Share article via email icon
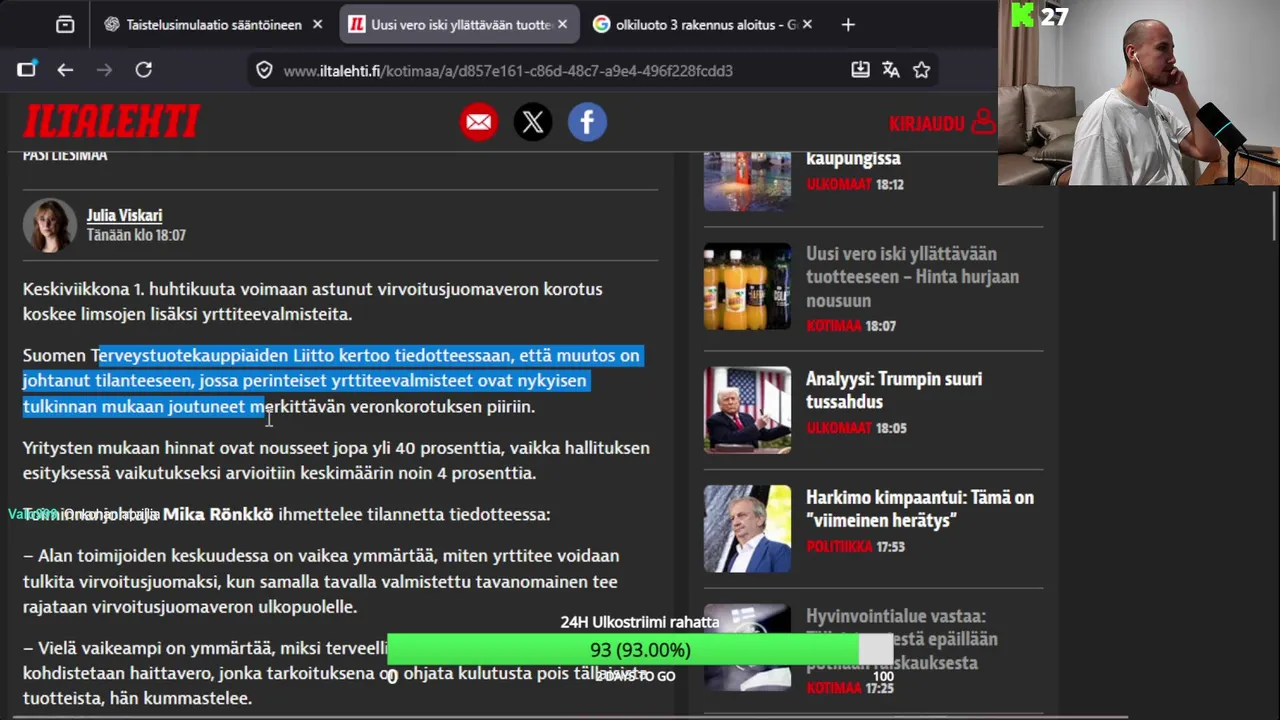Viewport: 1280px width, 720px height. tap(479, 122)
